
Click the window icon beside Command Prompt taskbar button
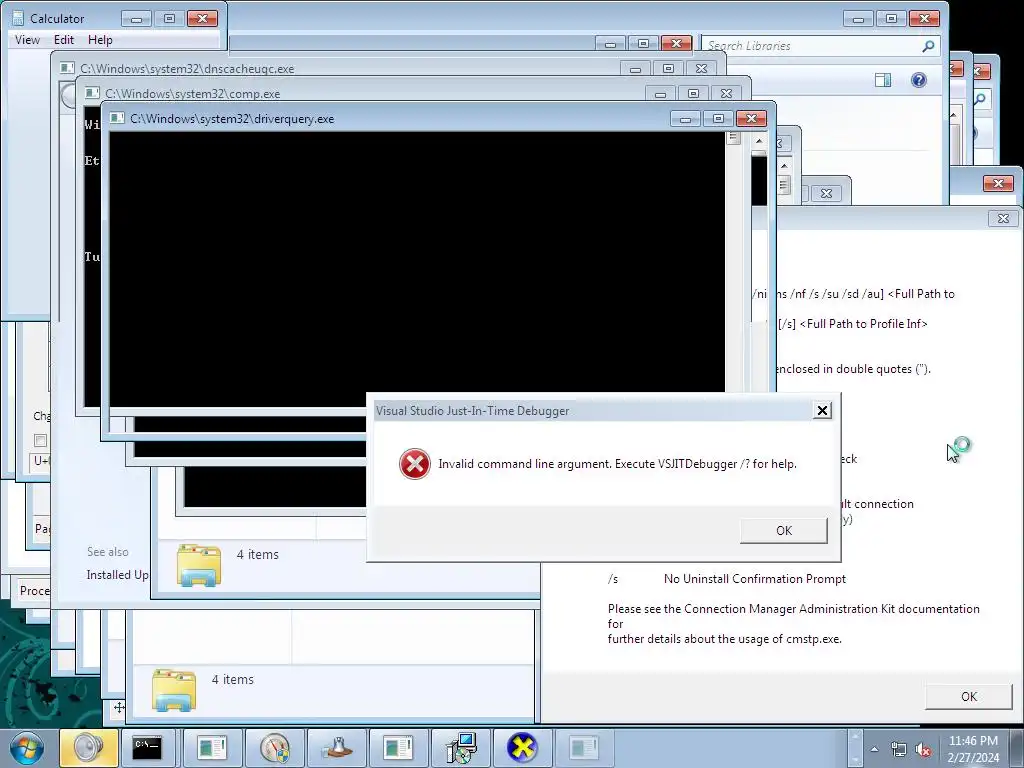tap(212, 748)
